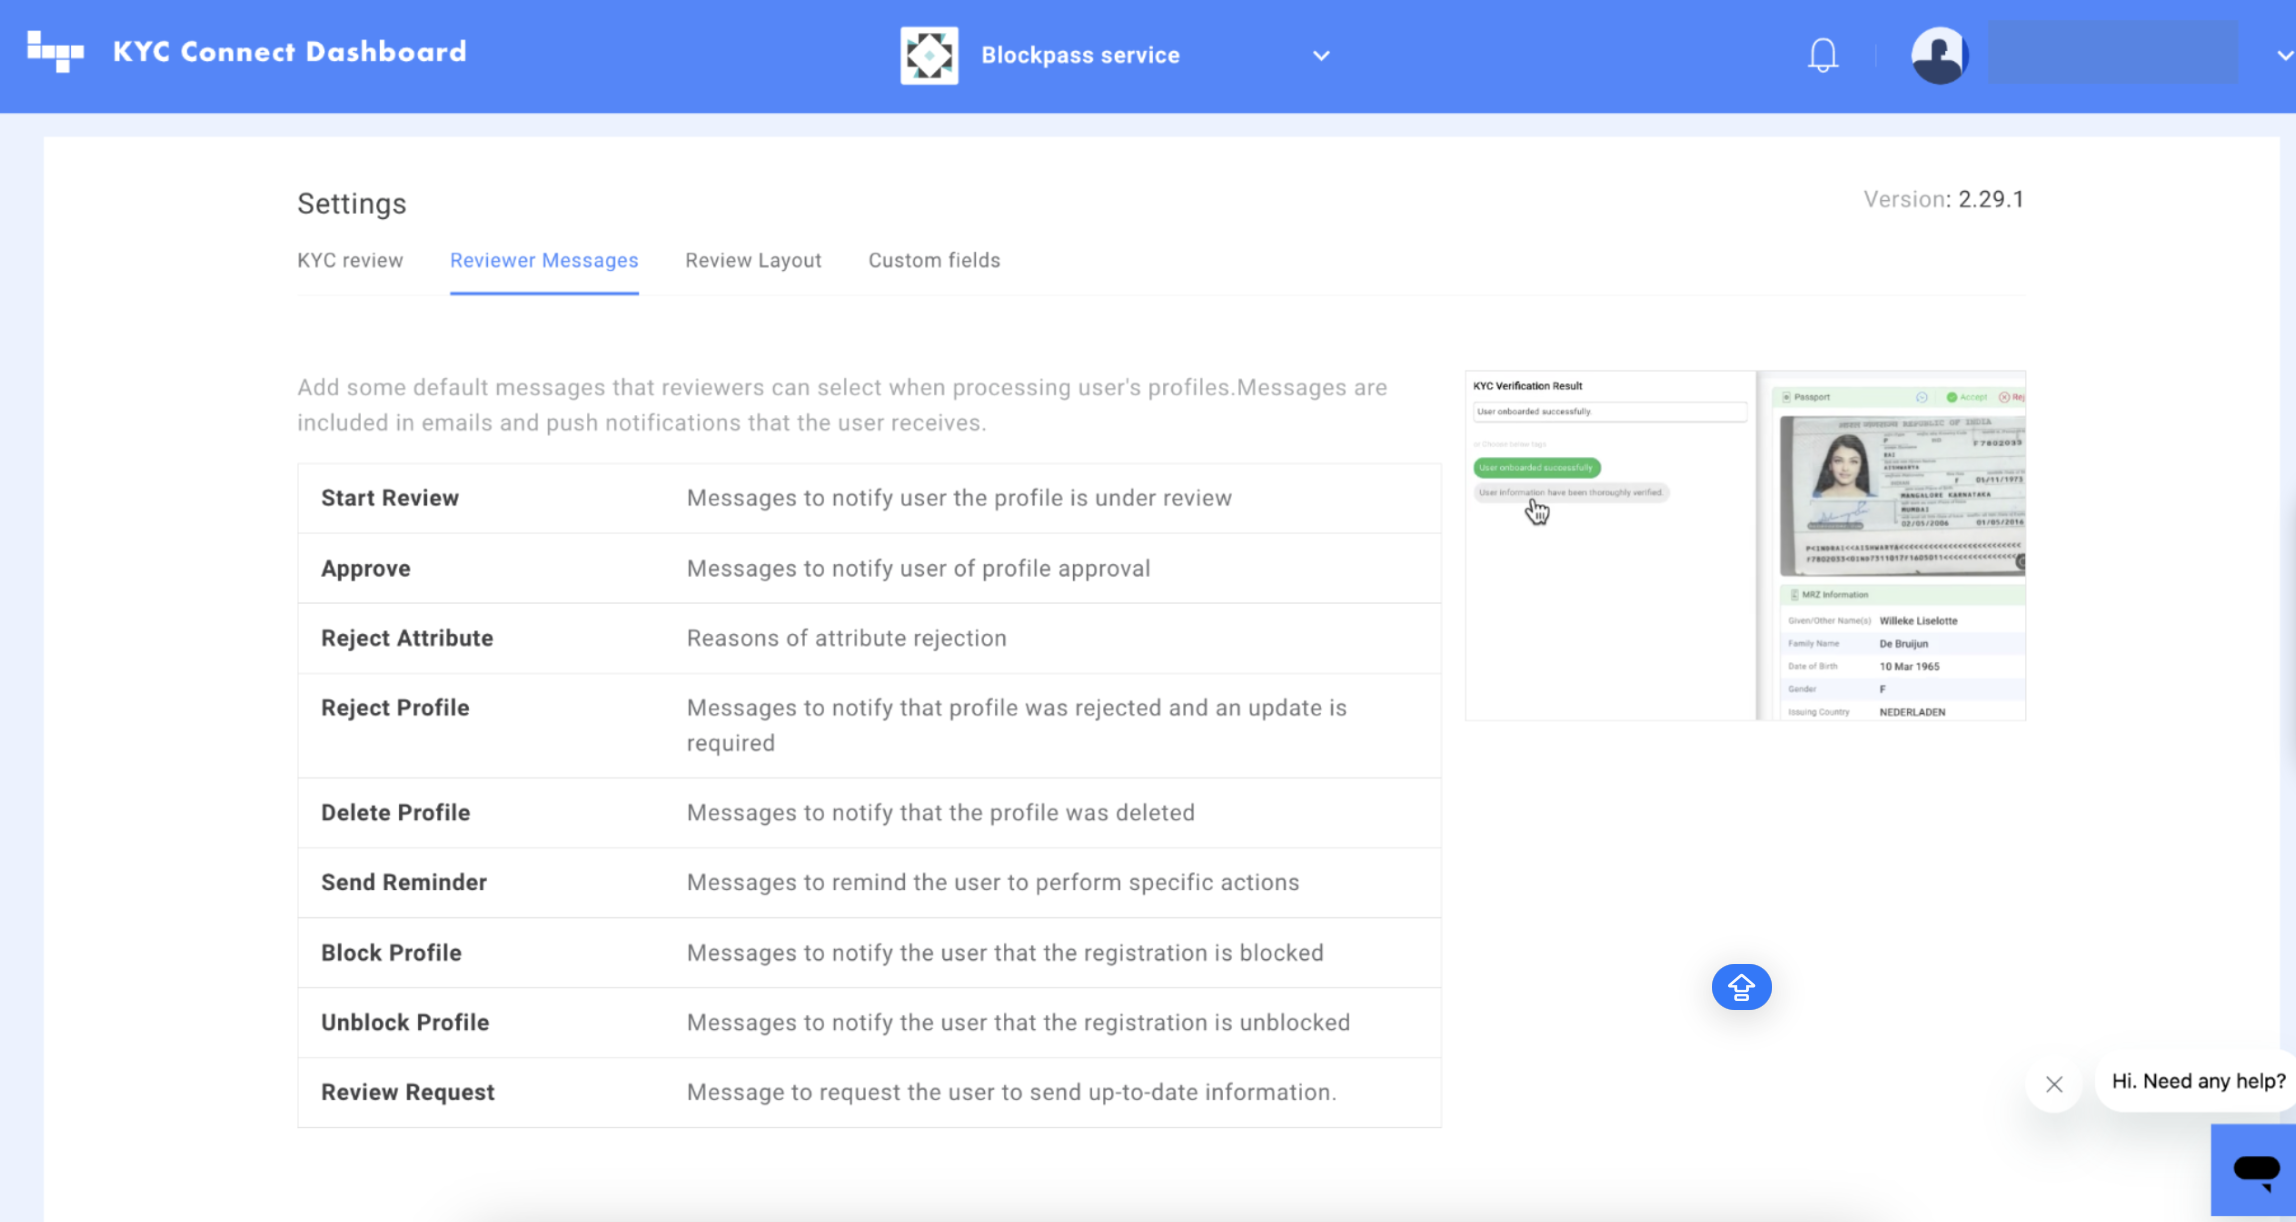The image size is (2296, 1222).
Task: Open the Block Profile row
Action: click(869, 952)
